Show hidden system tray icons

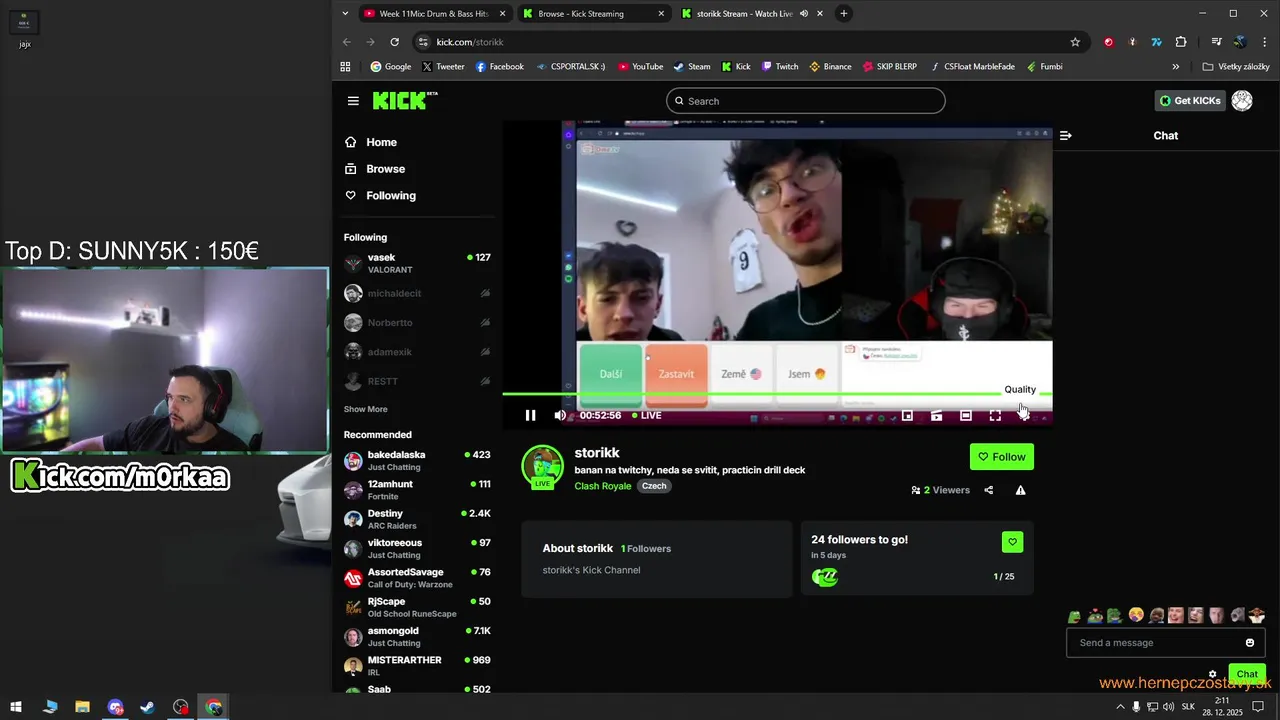(x=1120, y=707)
